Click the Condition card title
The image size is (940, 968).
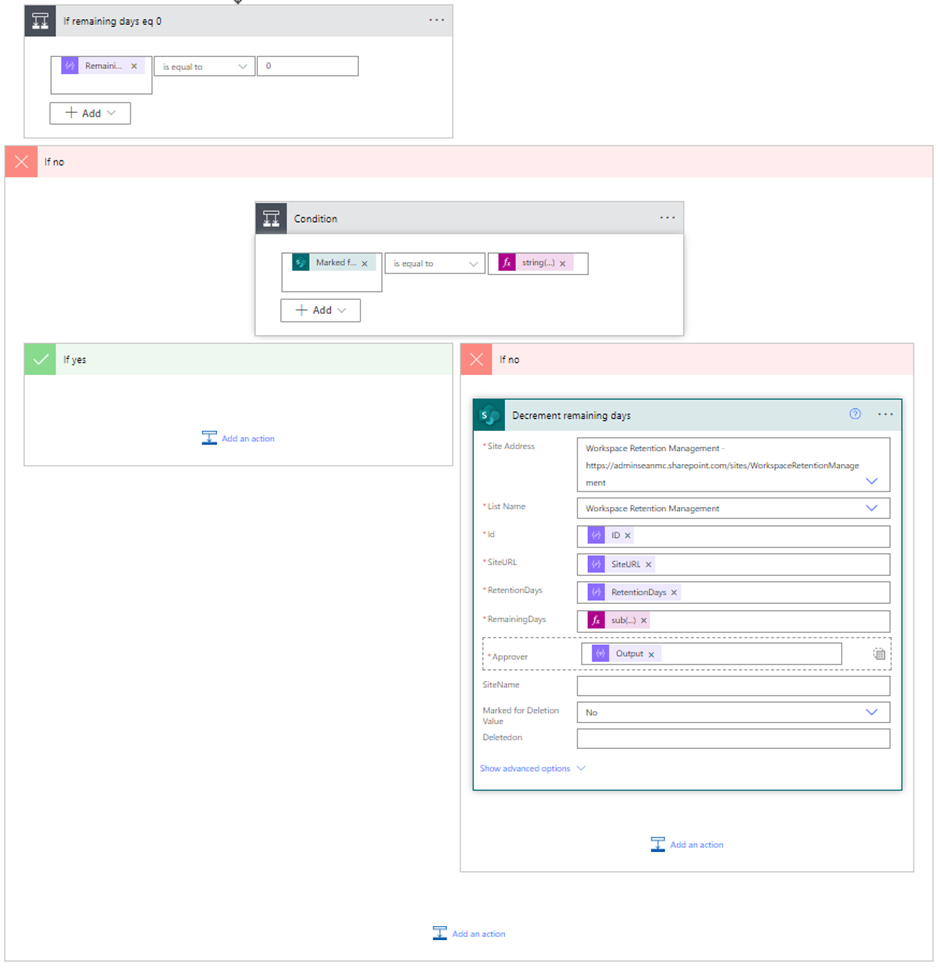(315, 219)
